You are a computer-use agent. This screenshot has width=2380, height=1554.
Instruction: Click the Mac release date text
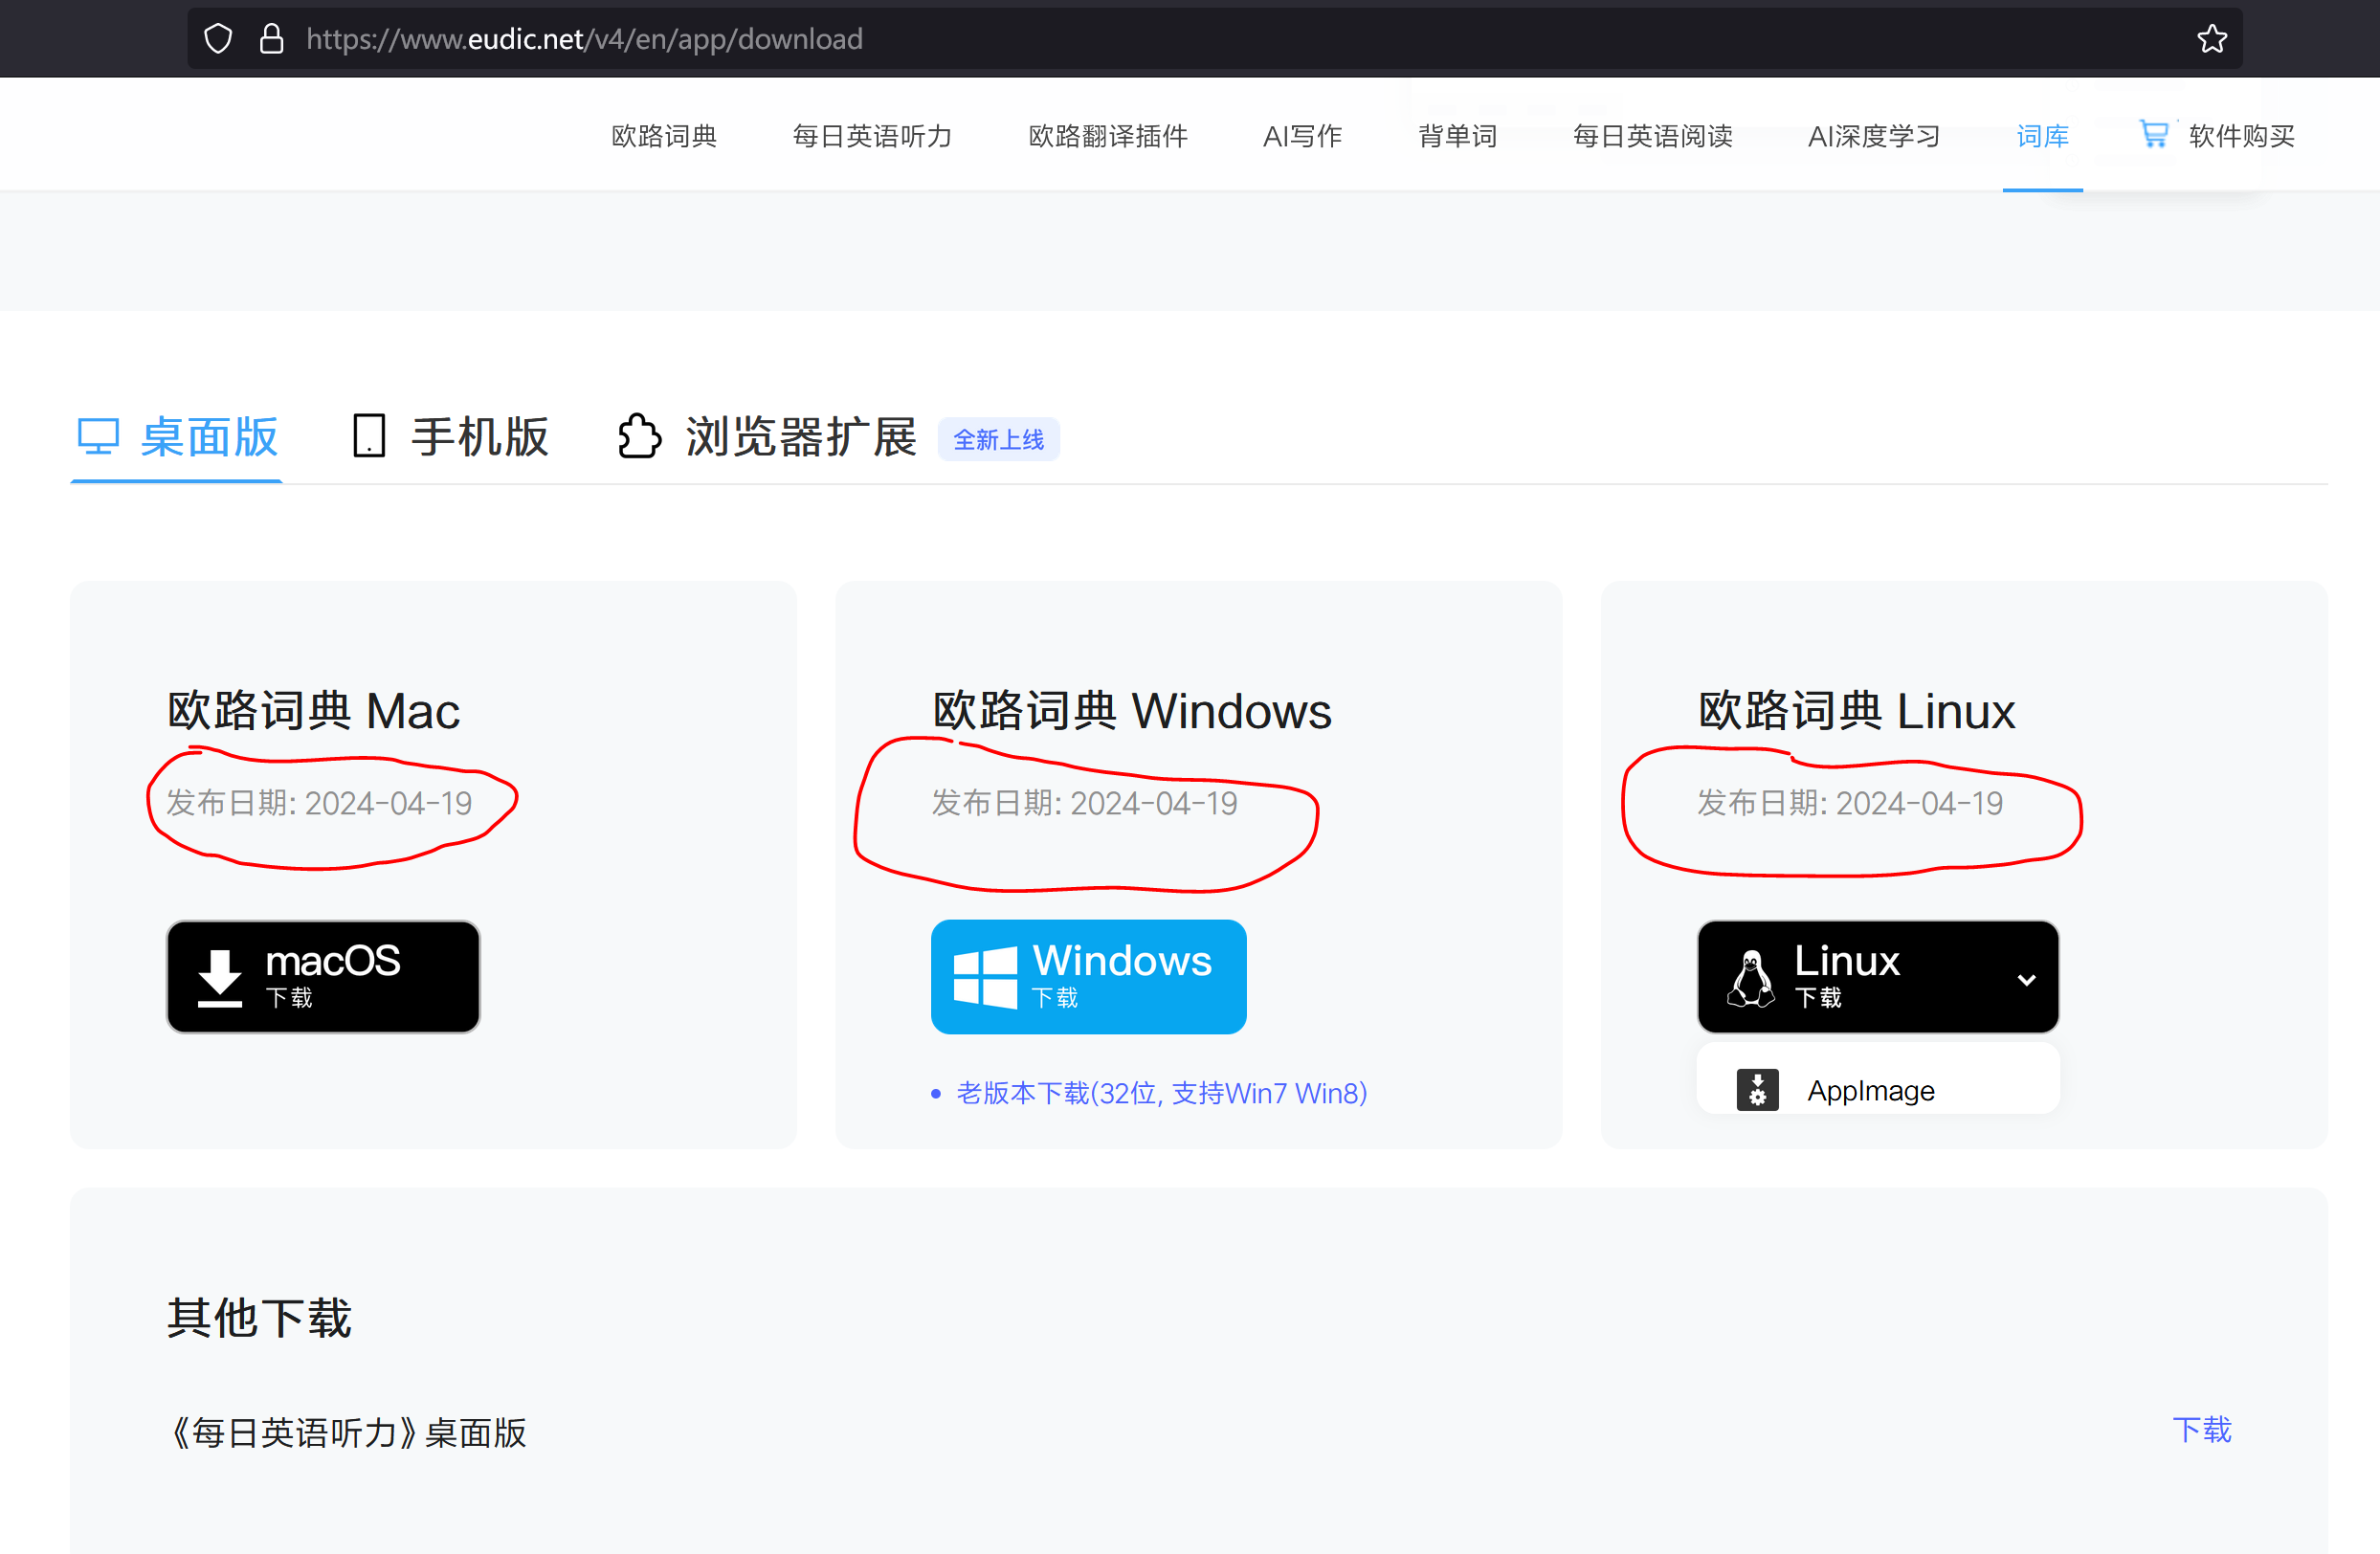coord(319,803)
